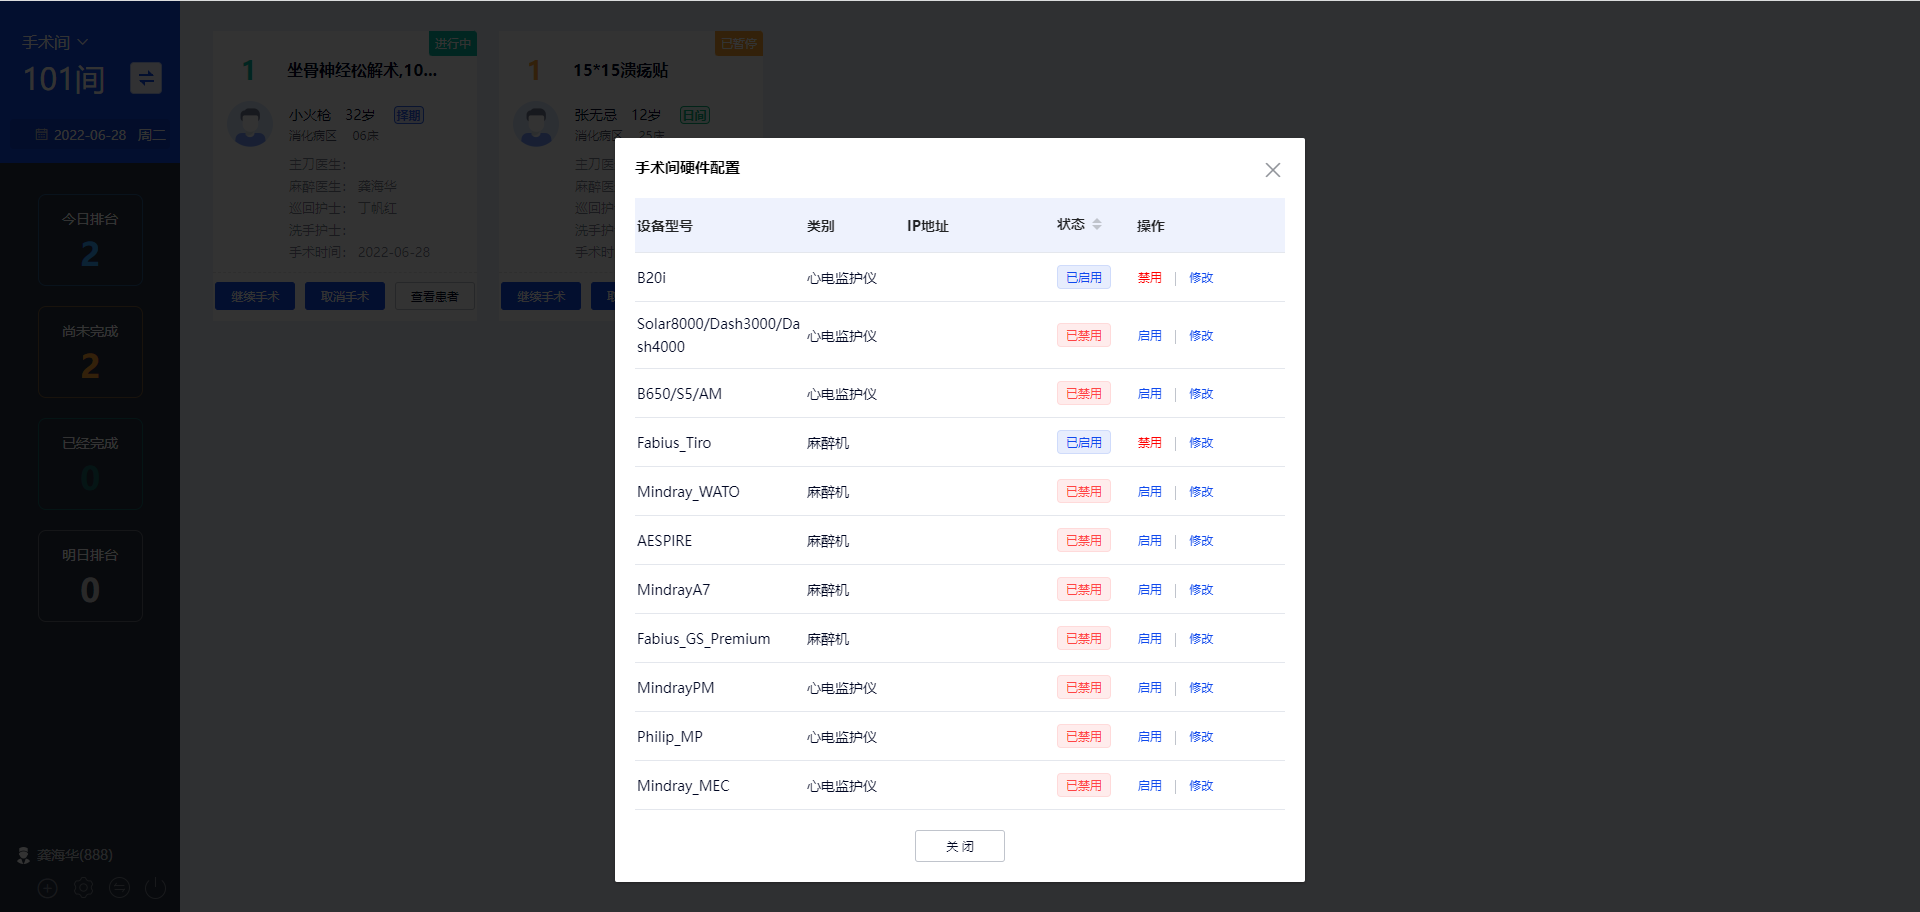Screen dimensions: 1920x912
Task: Modify the B20i device row
Action: coord(1200,278)
